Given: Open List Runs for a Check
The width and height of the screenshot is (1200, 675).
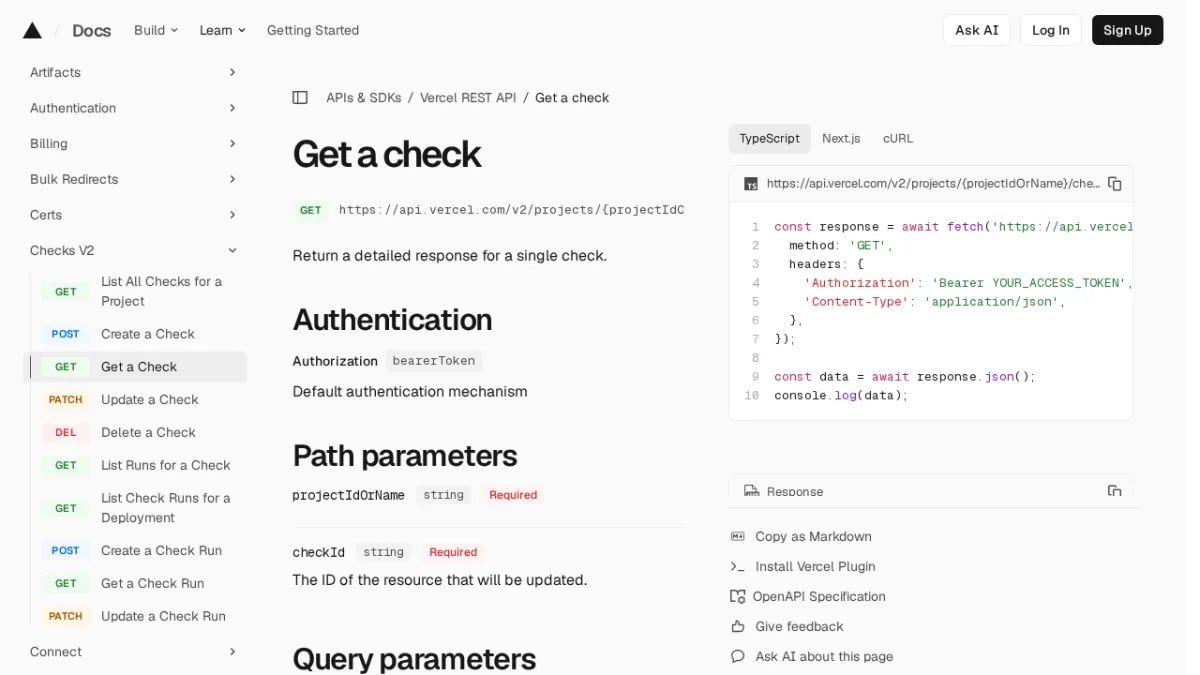Looking at the screenshot, I should click(135, 465).
